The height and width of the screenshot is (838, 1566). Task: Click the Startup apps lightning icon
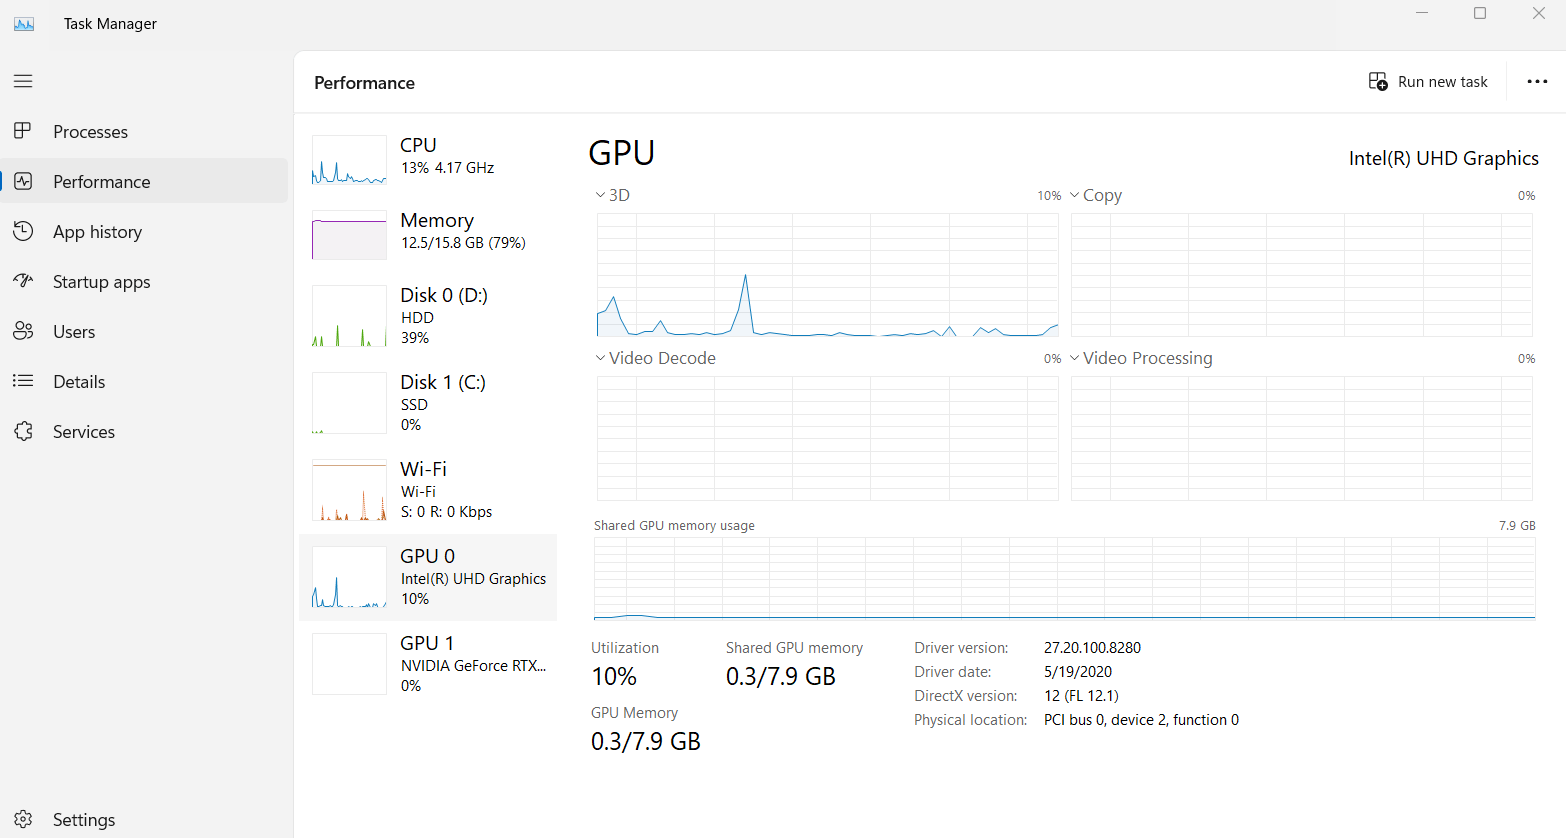(24, 281)
